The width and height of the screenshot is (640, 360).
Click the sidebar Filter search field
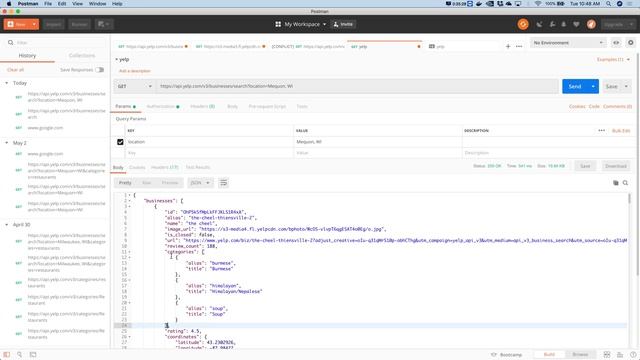click(57, 42)
